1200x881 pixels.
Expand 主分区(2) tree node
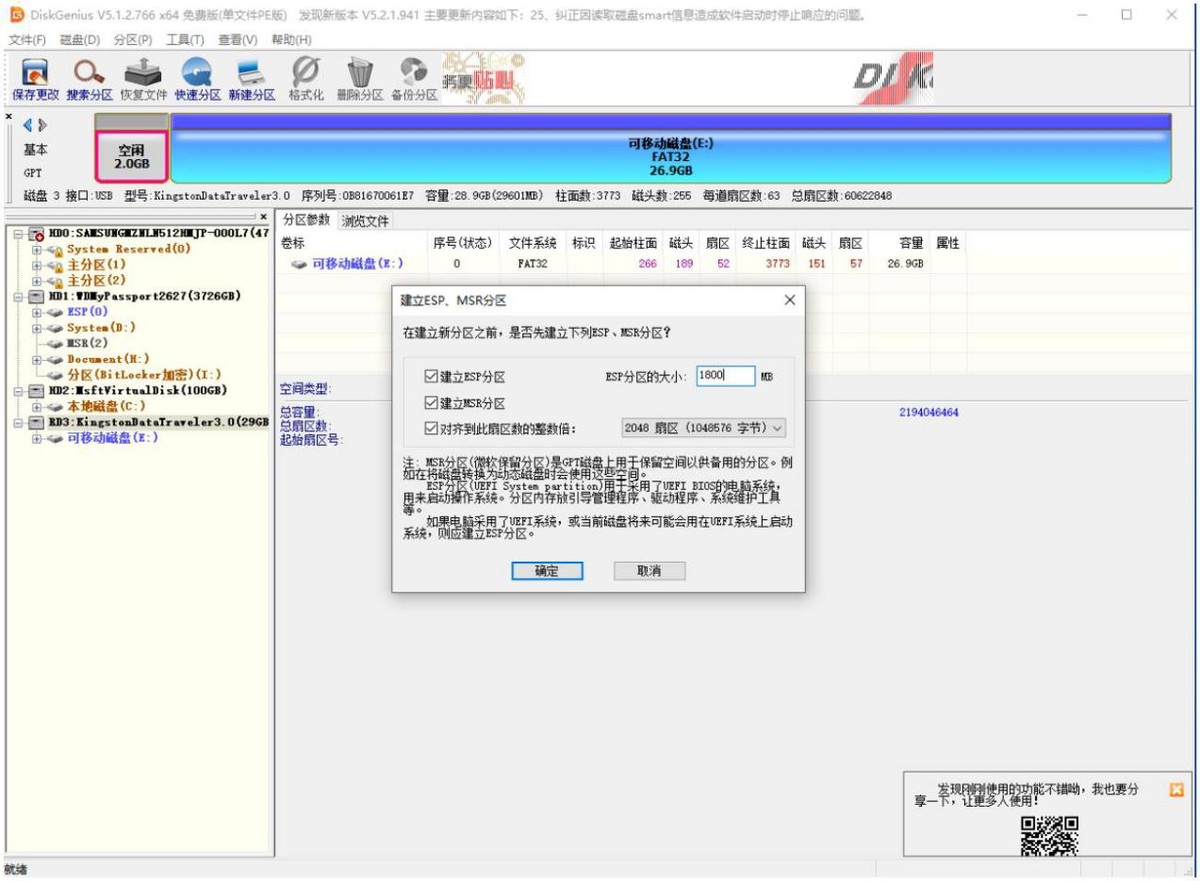pyautogui.click(x=36, y=280)
